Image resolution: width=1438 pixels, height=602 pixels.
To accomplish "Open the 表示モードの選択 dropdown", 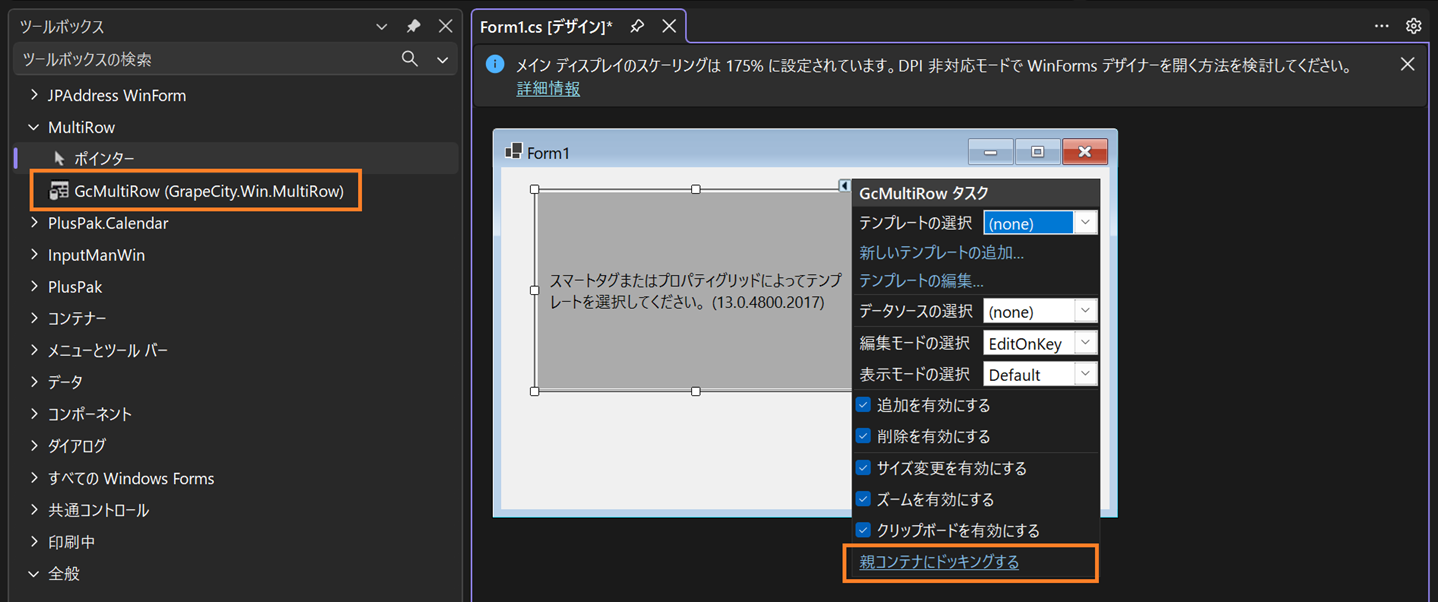I will pos(1085,374).
